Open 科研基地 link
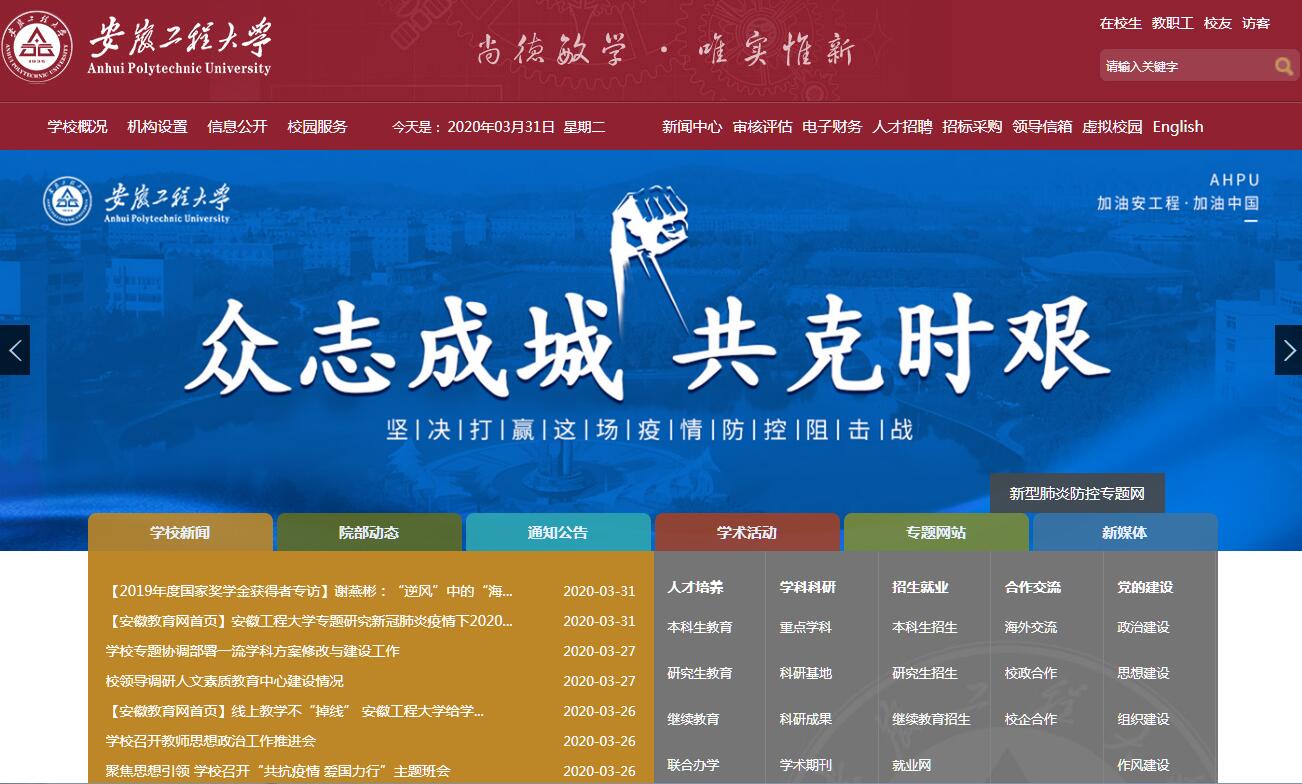This screenshot has height=784, width=1302. pyautogui.click(x=806, y=673)
